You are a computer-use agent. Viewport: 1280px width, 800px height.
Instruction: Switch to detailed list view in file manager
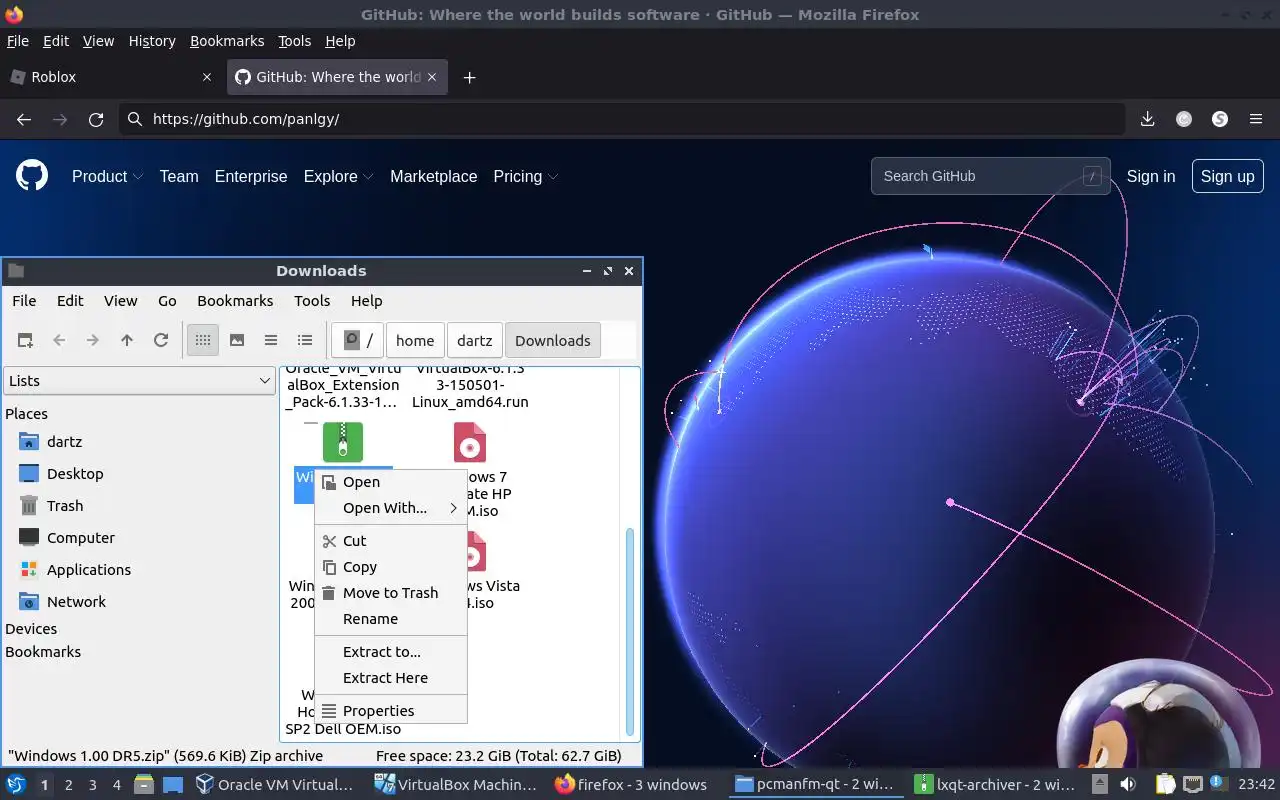(x=305, y=340)
